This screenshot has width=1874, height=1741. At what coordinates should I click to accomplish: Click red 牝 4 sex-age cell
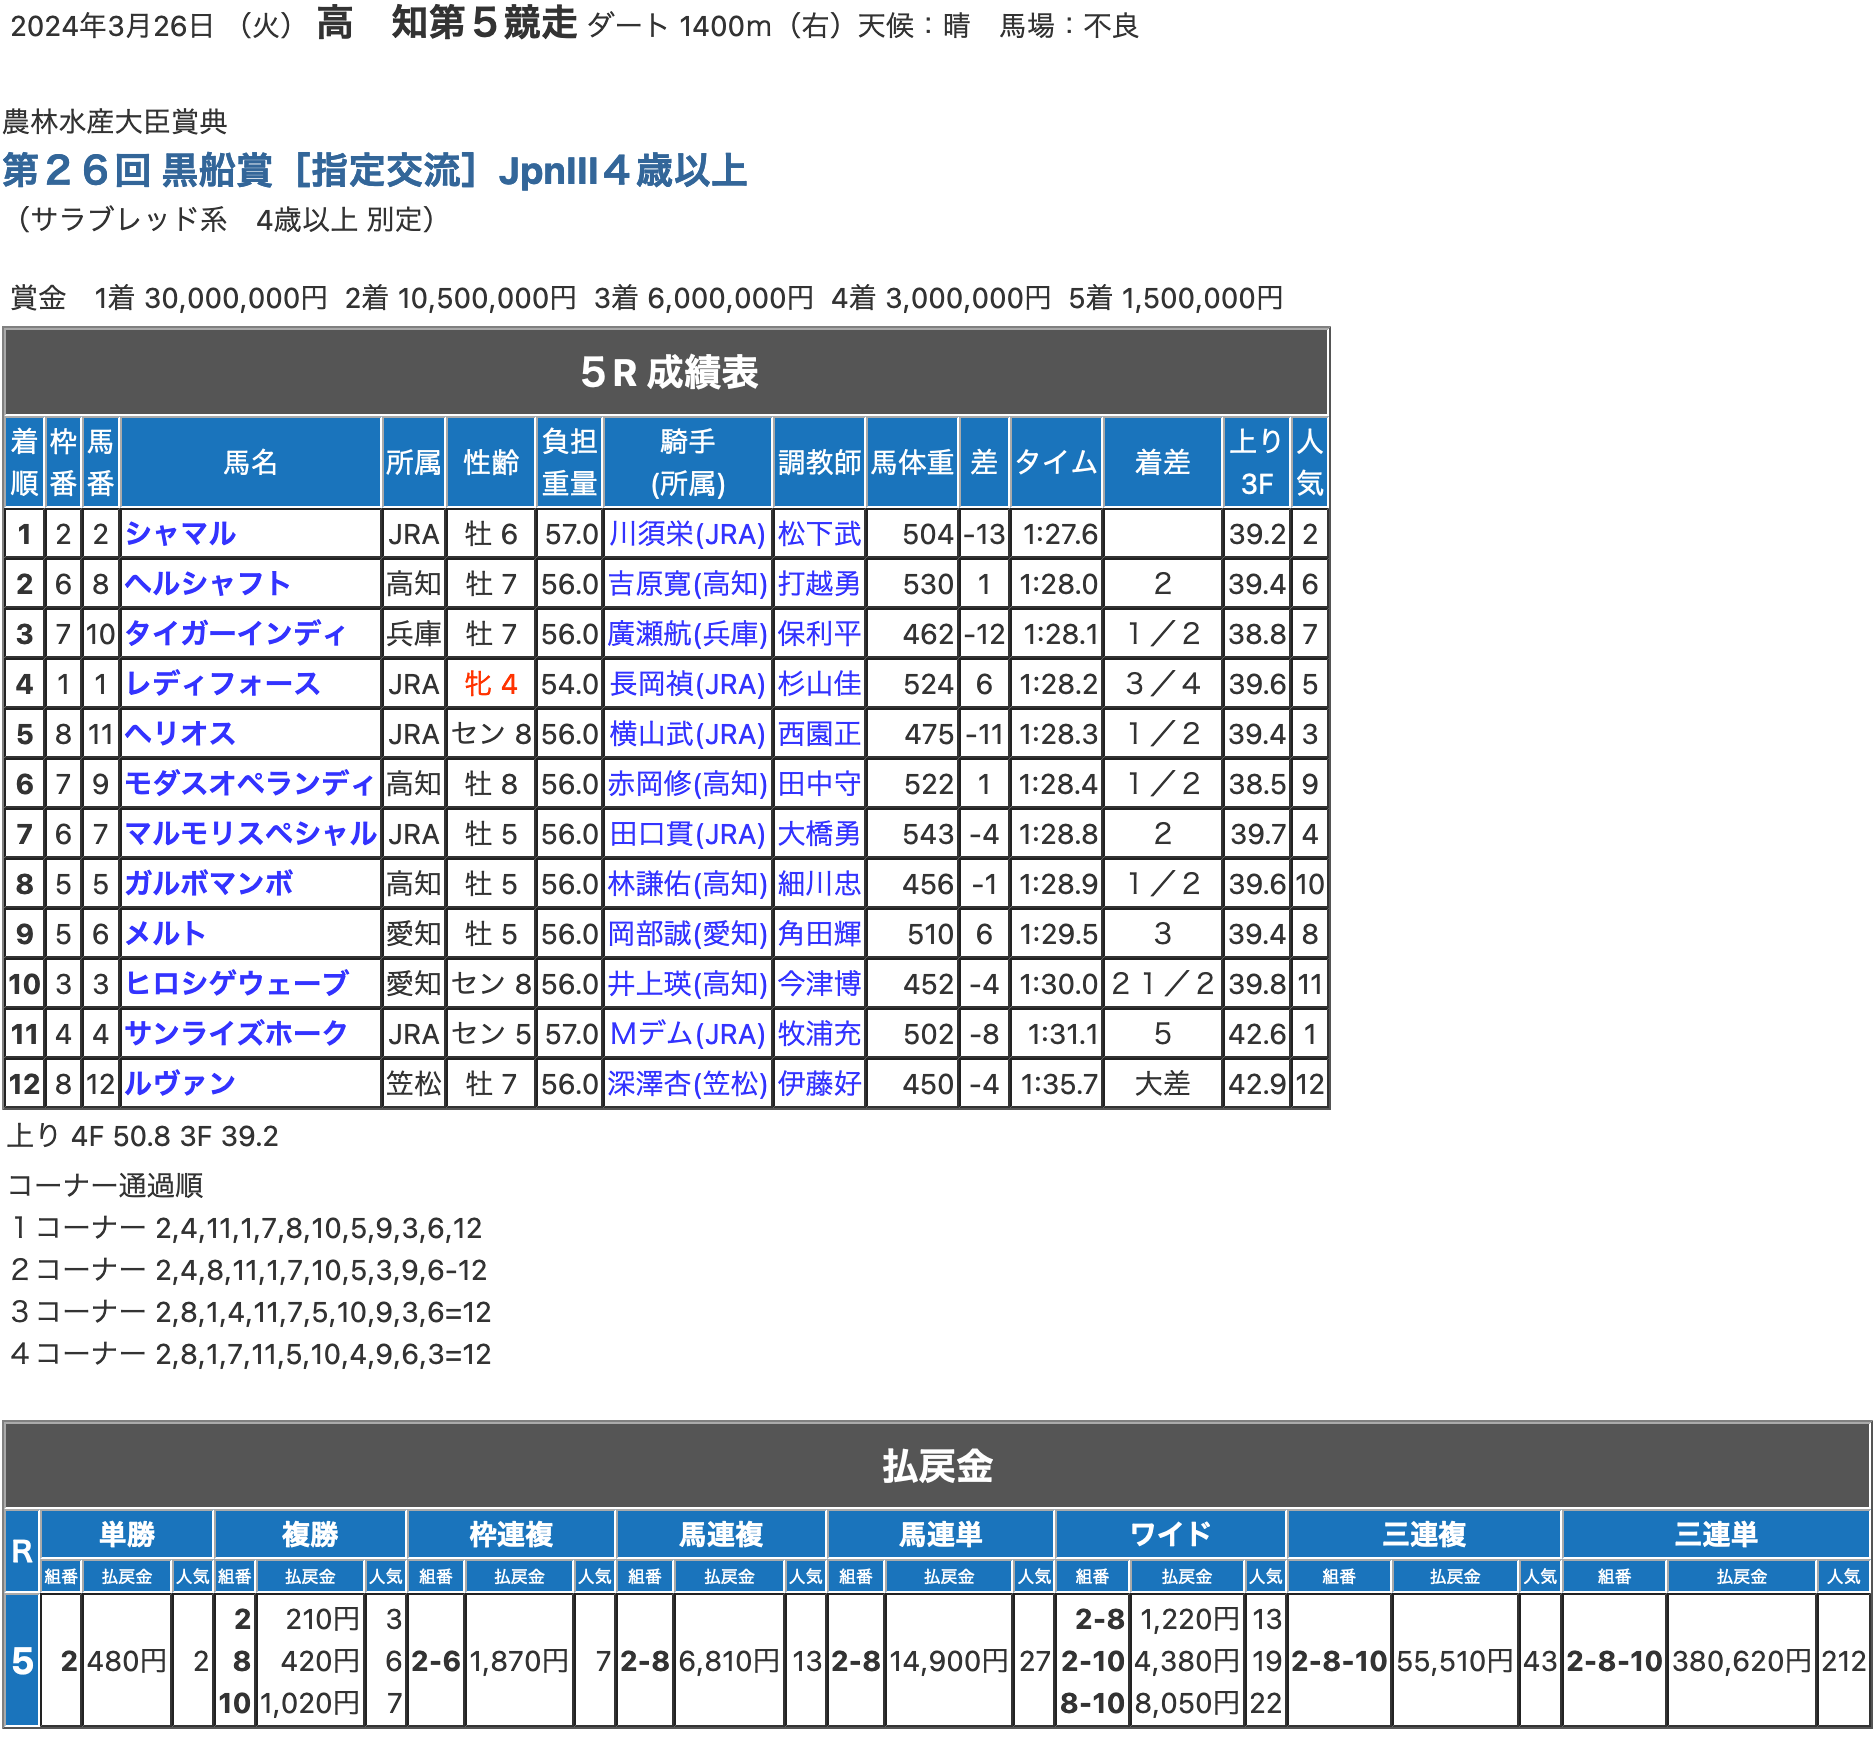[490, 684]
